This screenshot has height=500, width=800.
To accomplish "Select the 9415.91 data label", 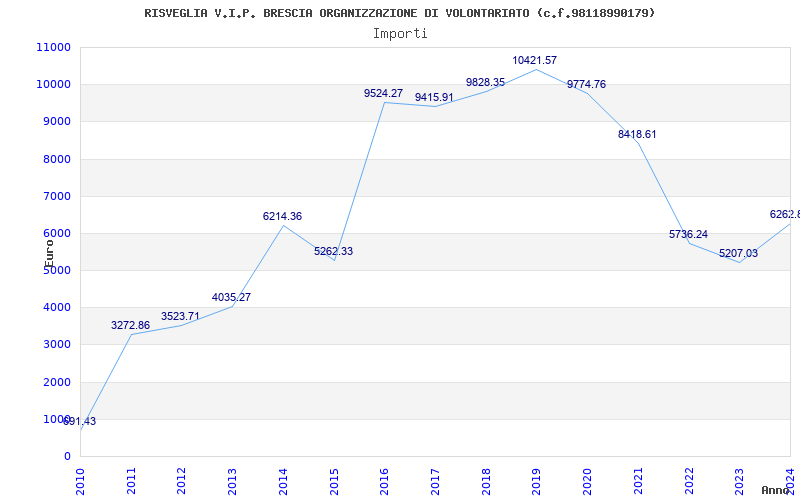I will (x=434, y=97).
